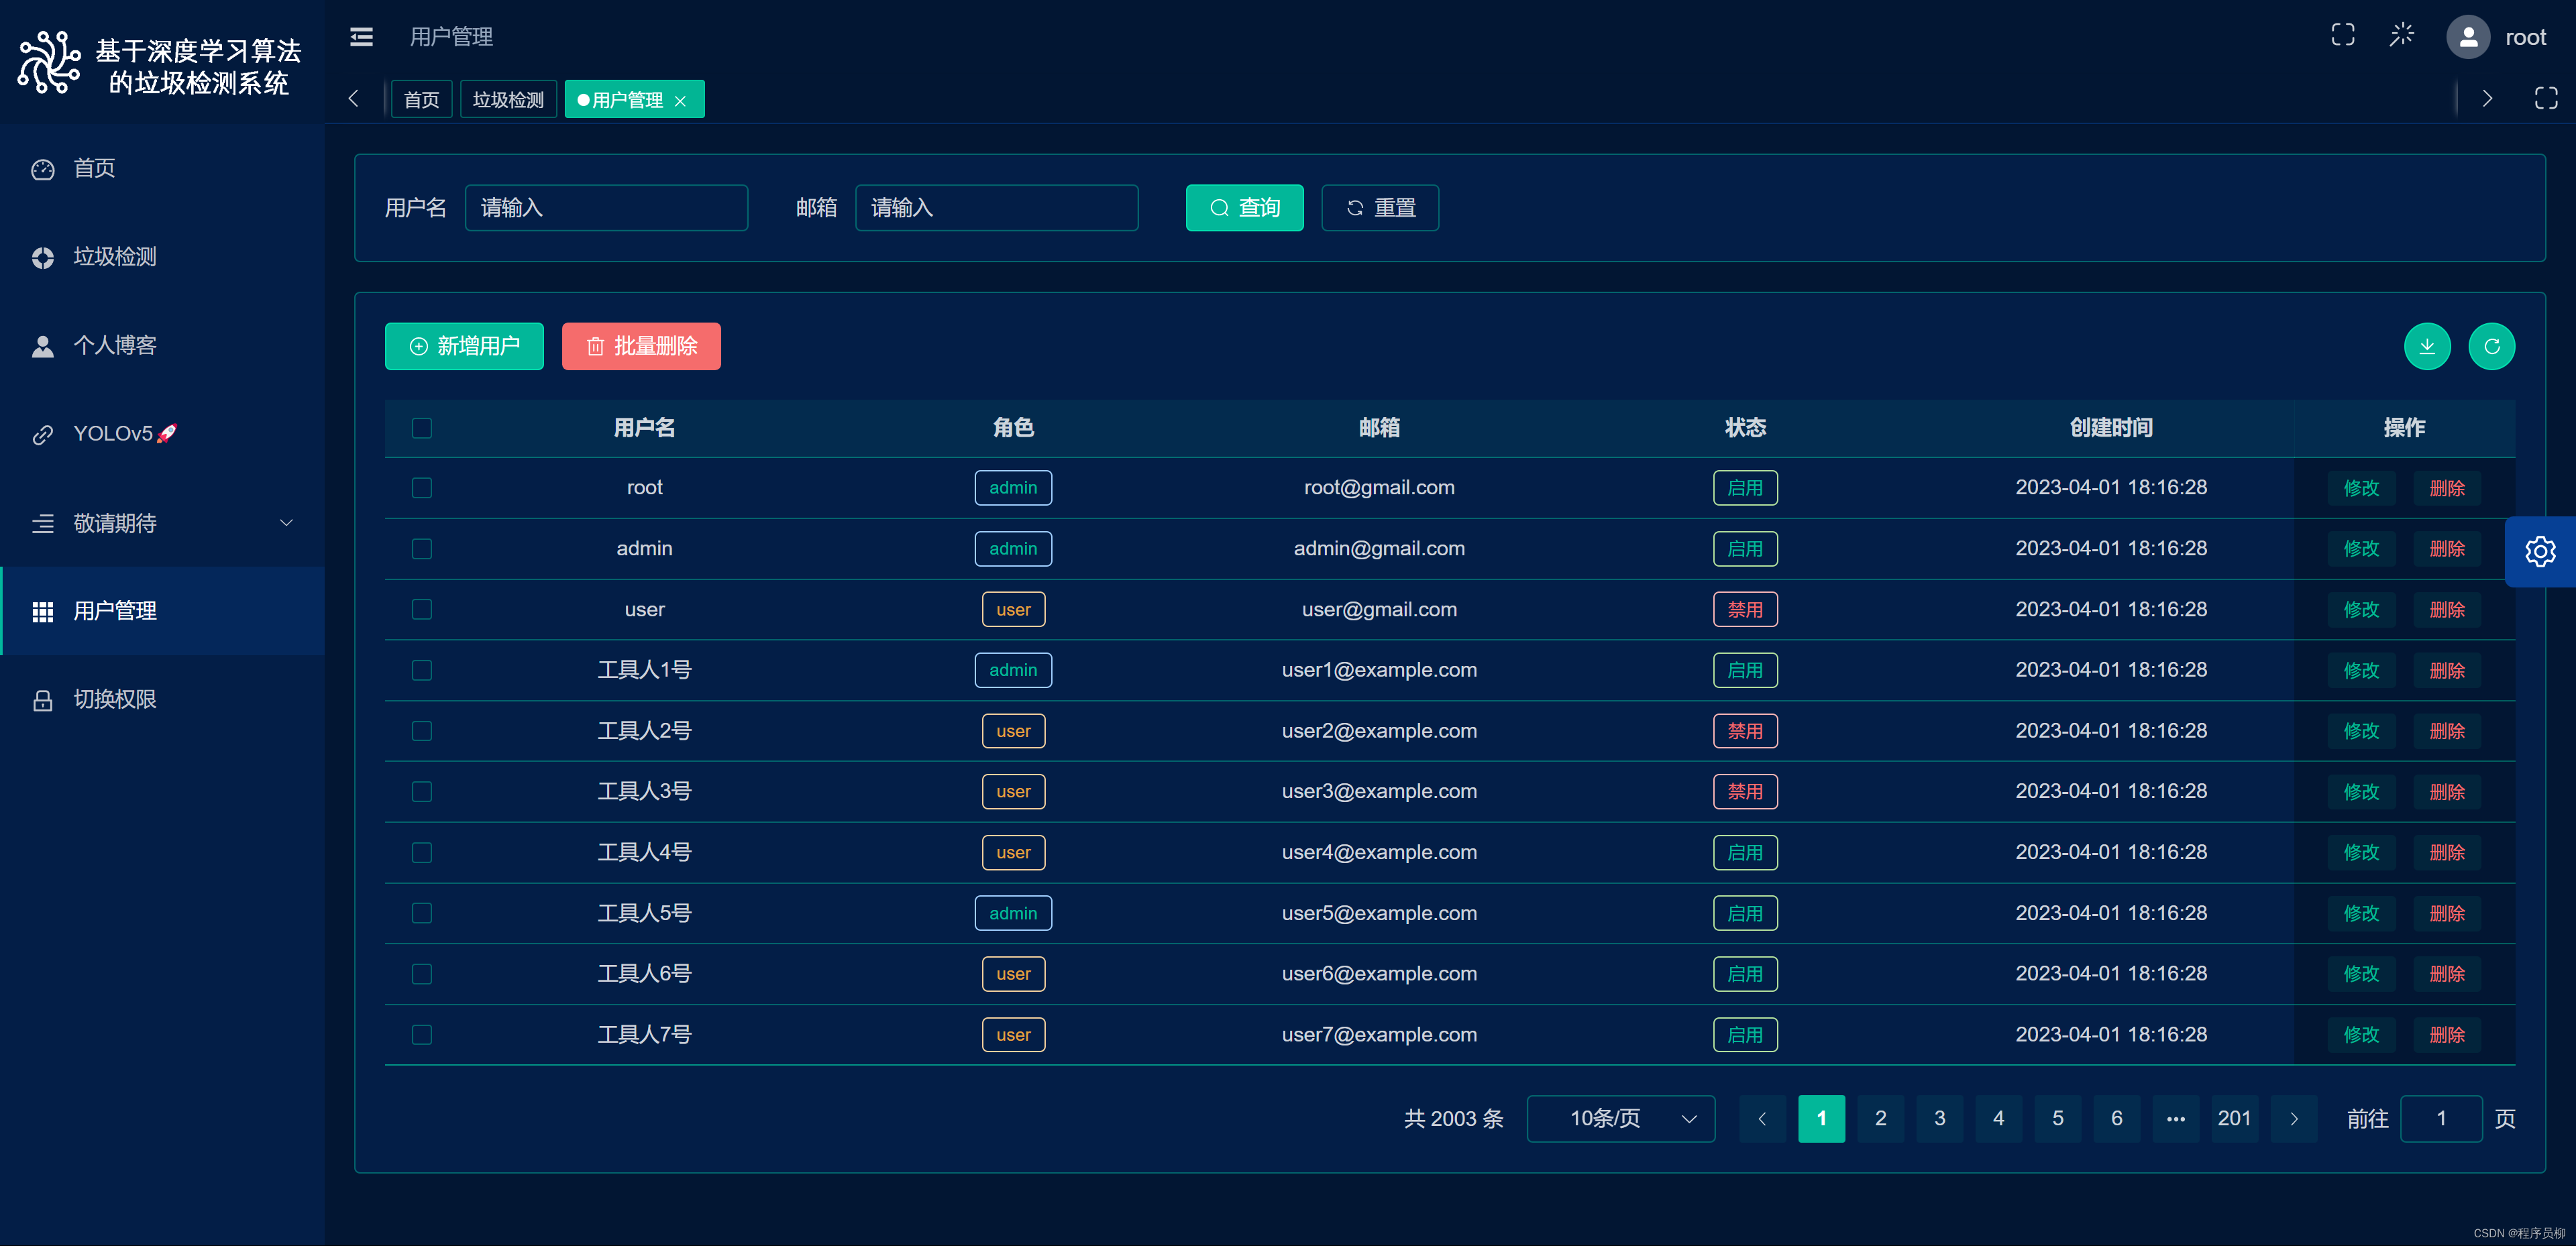Check the checkbox for 工具人5号
2576x1246 pixels.
point(422,913)
